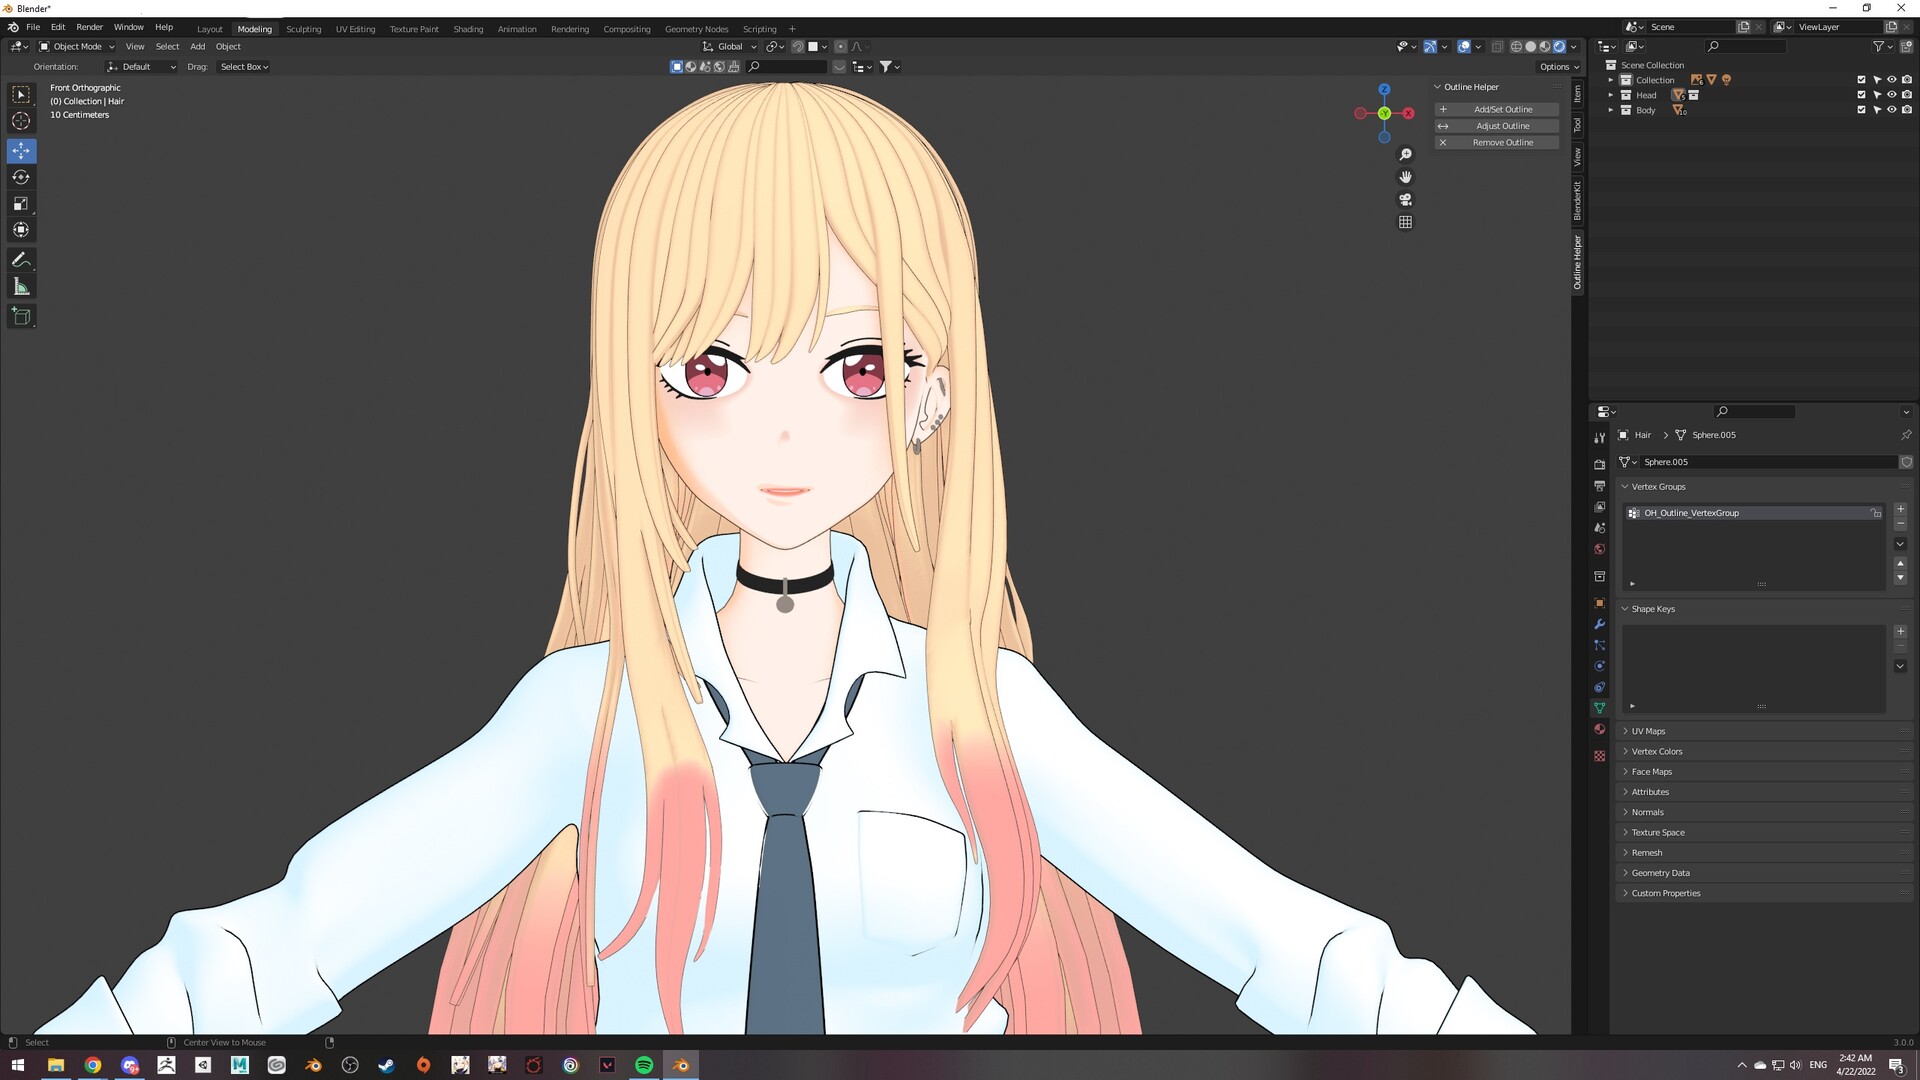Open the Render menu
This screenshot has height=1080, width=1920.
point(90,27)
